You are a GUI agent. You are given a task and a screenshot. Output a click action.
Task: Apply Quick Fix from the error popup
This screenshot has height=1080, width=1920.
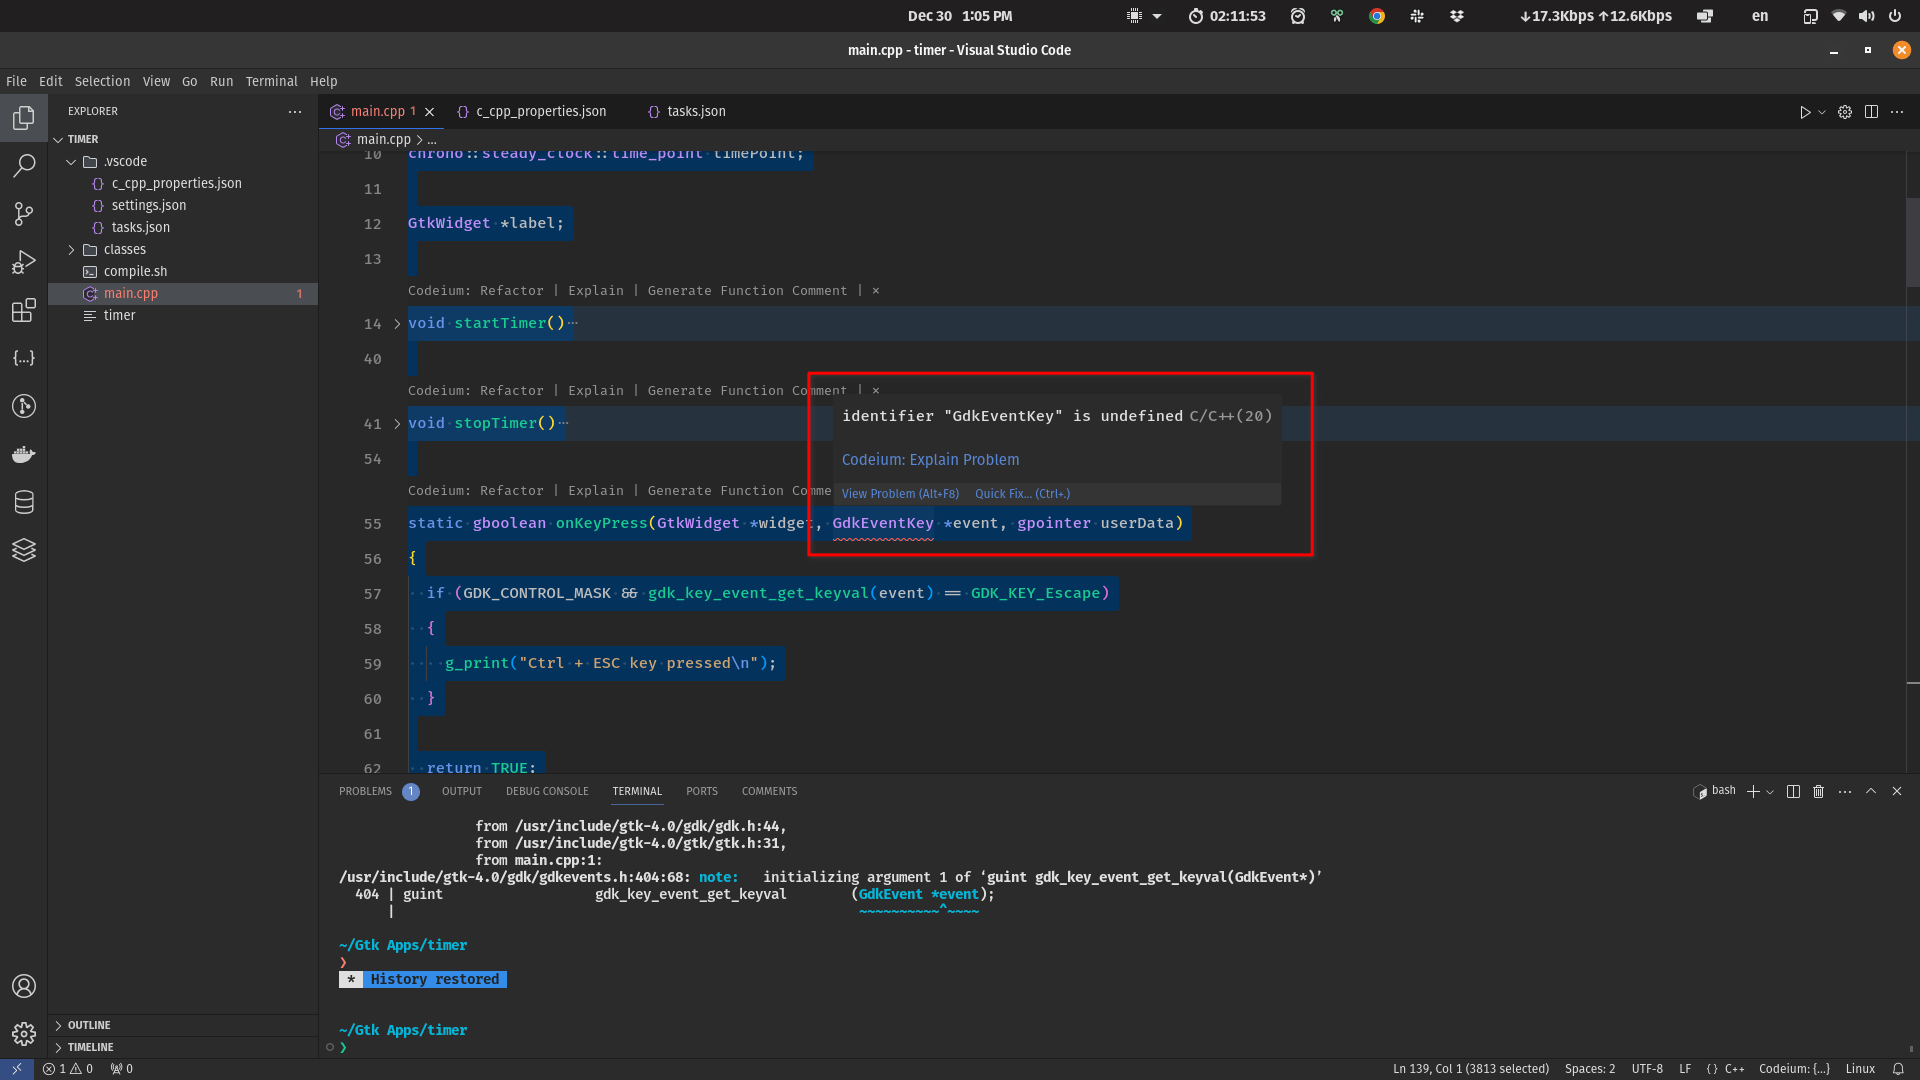pos(1022,493)
